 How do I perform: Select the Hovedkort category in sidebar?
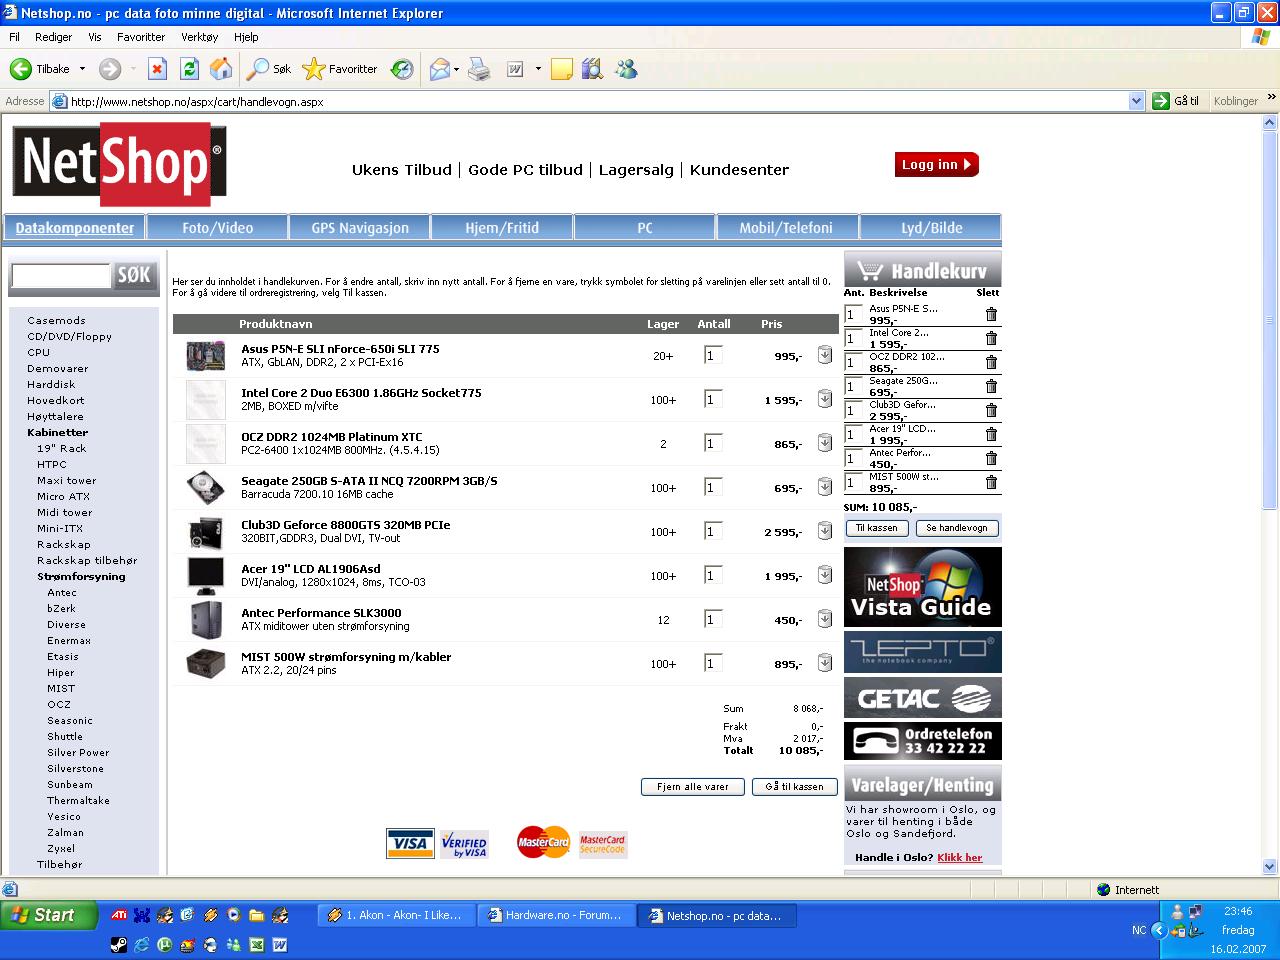[56, 400]
